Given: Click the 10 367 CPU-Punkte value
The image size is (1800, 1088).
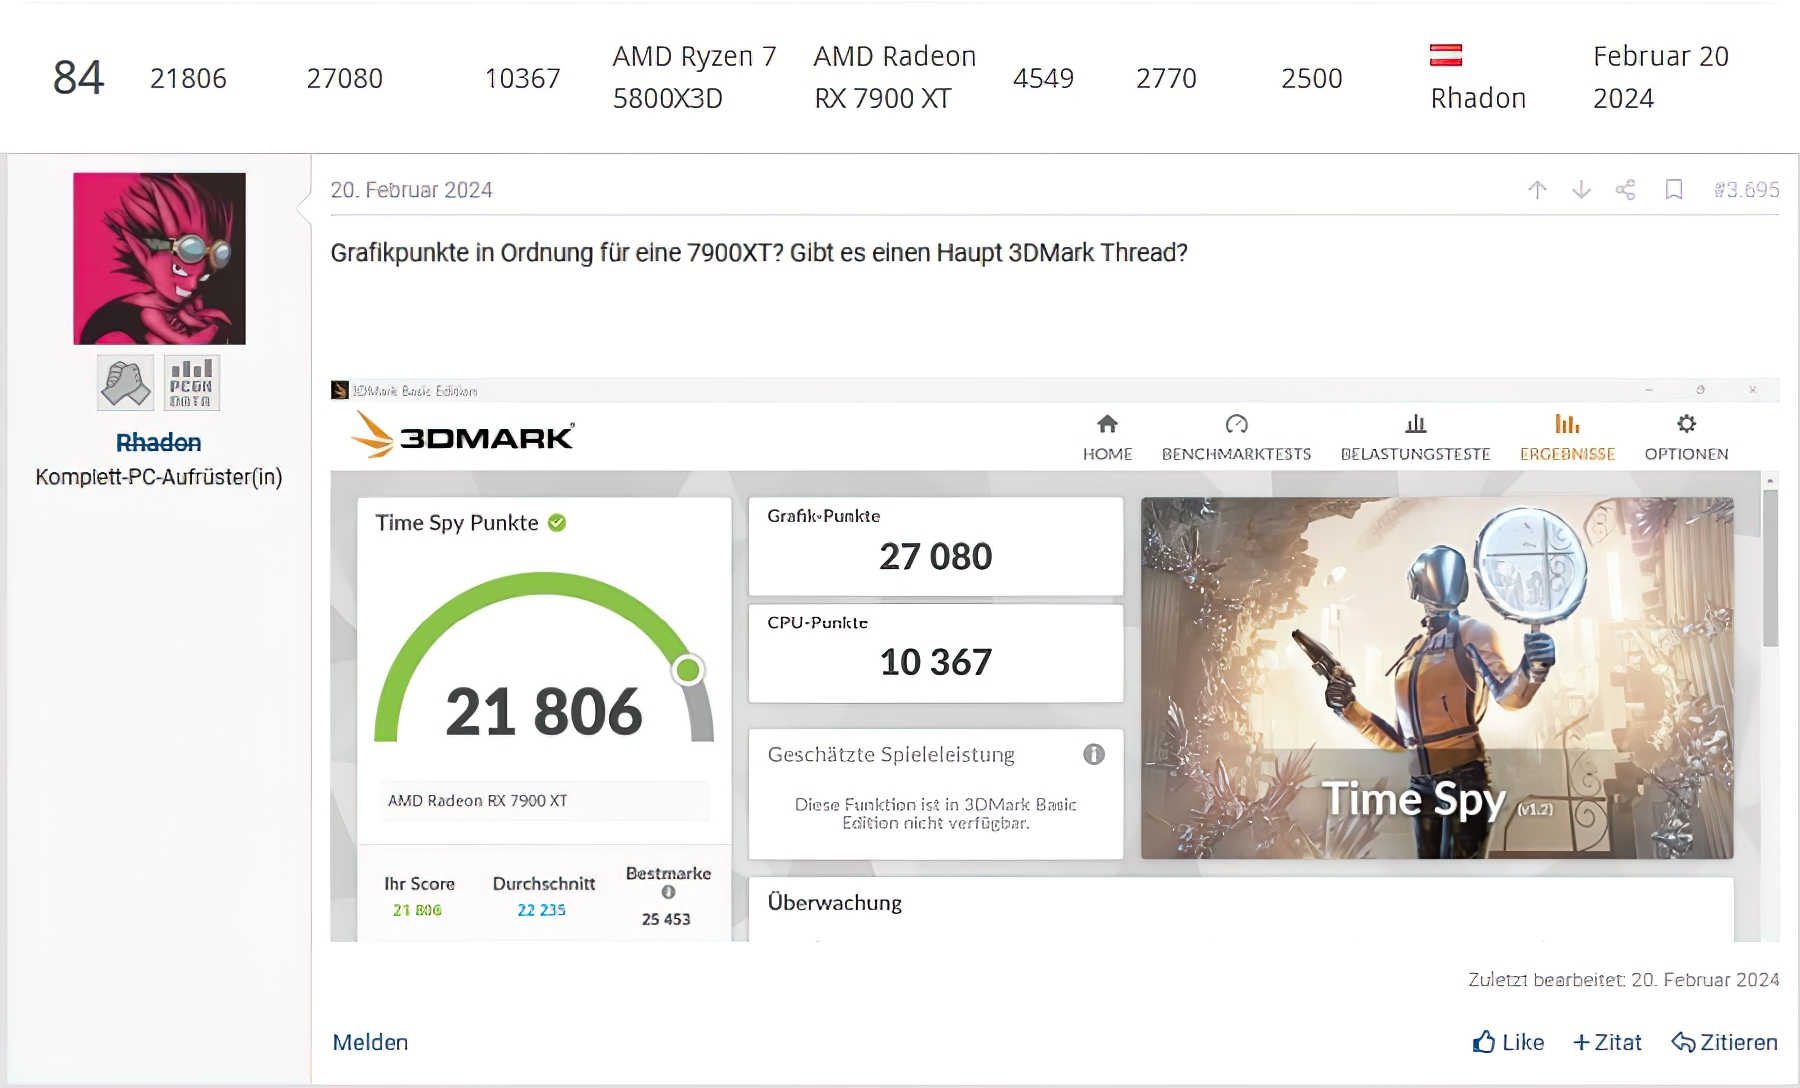Looking at the screenshot, I should point(935,662).
